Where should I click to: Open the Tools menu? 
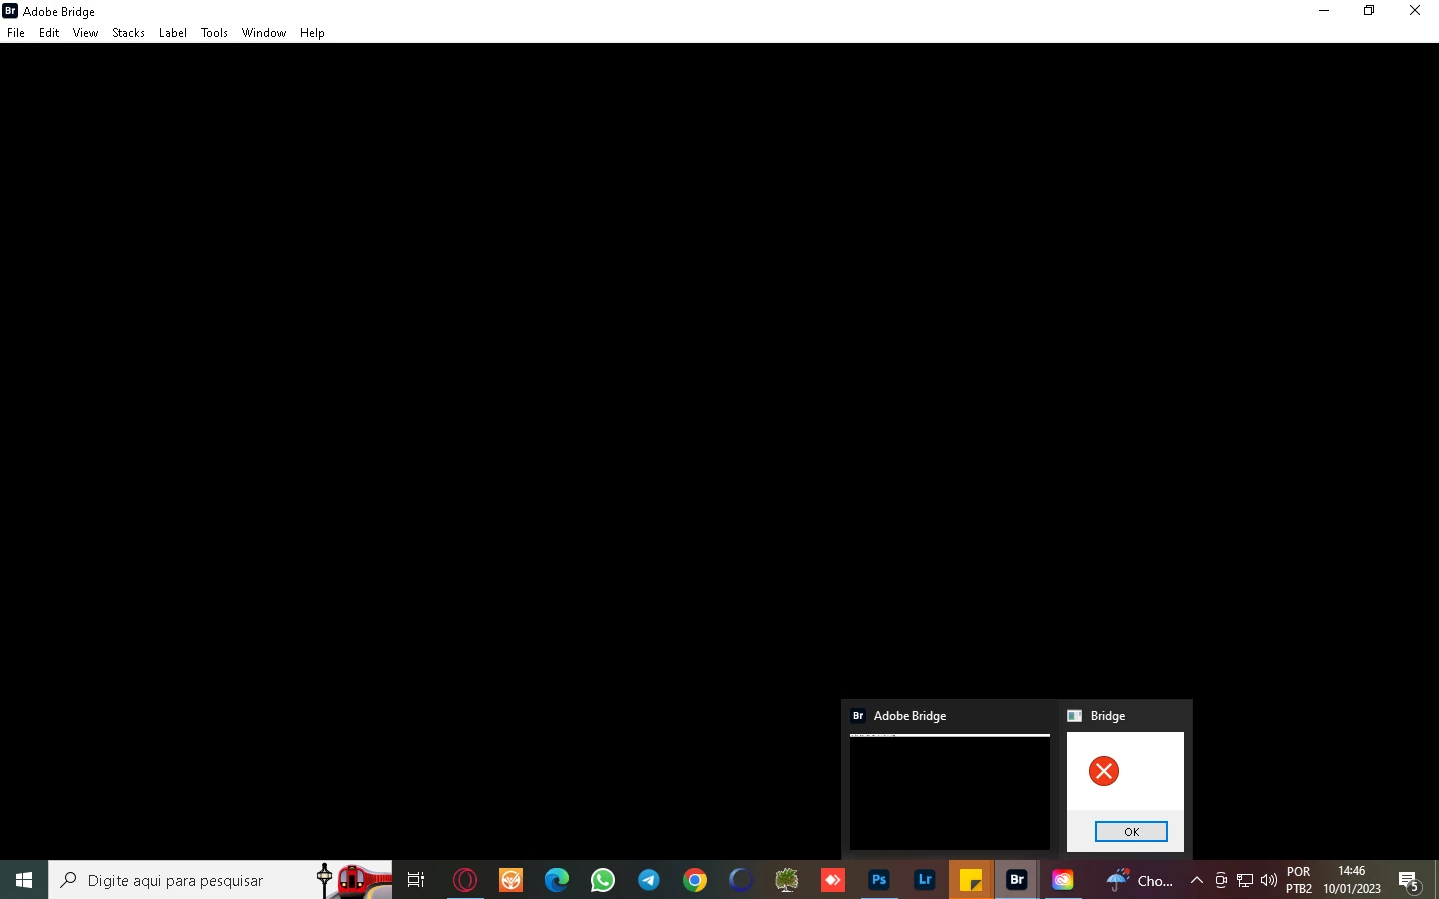214,33
